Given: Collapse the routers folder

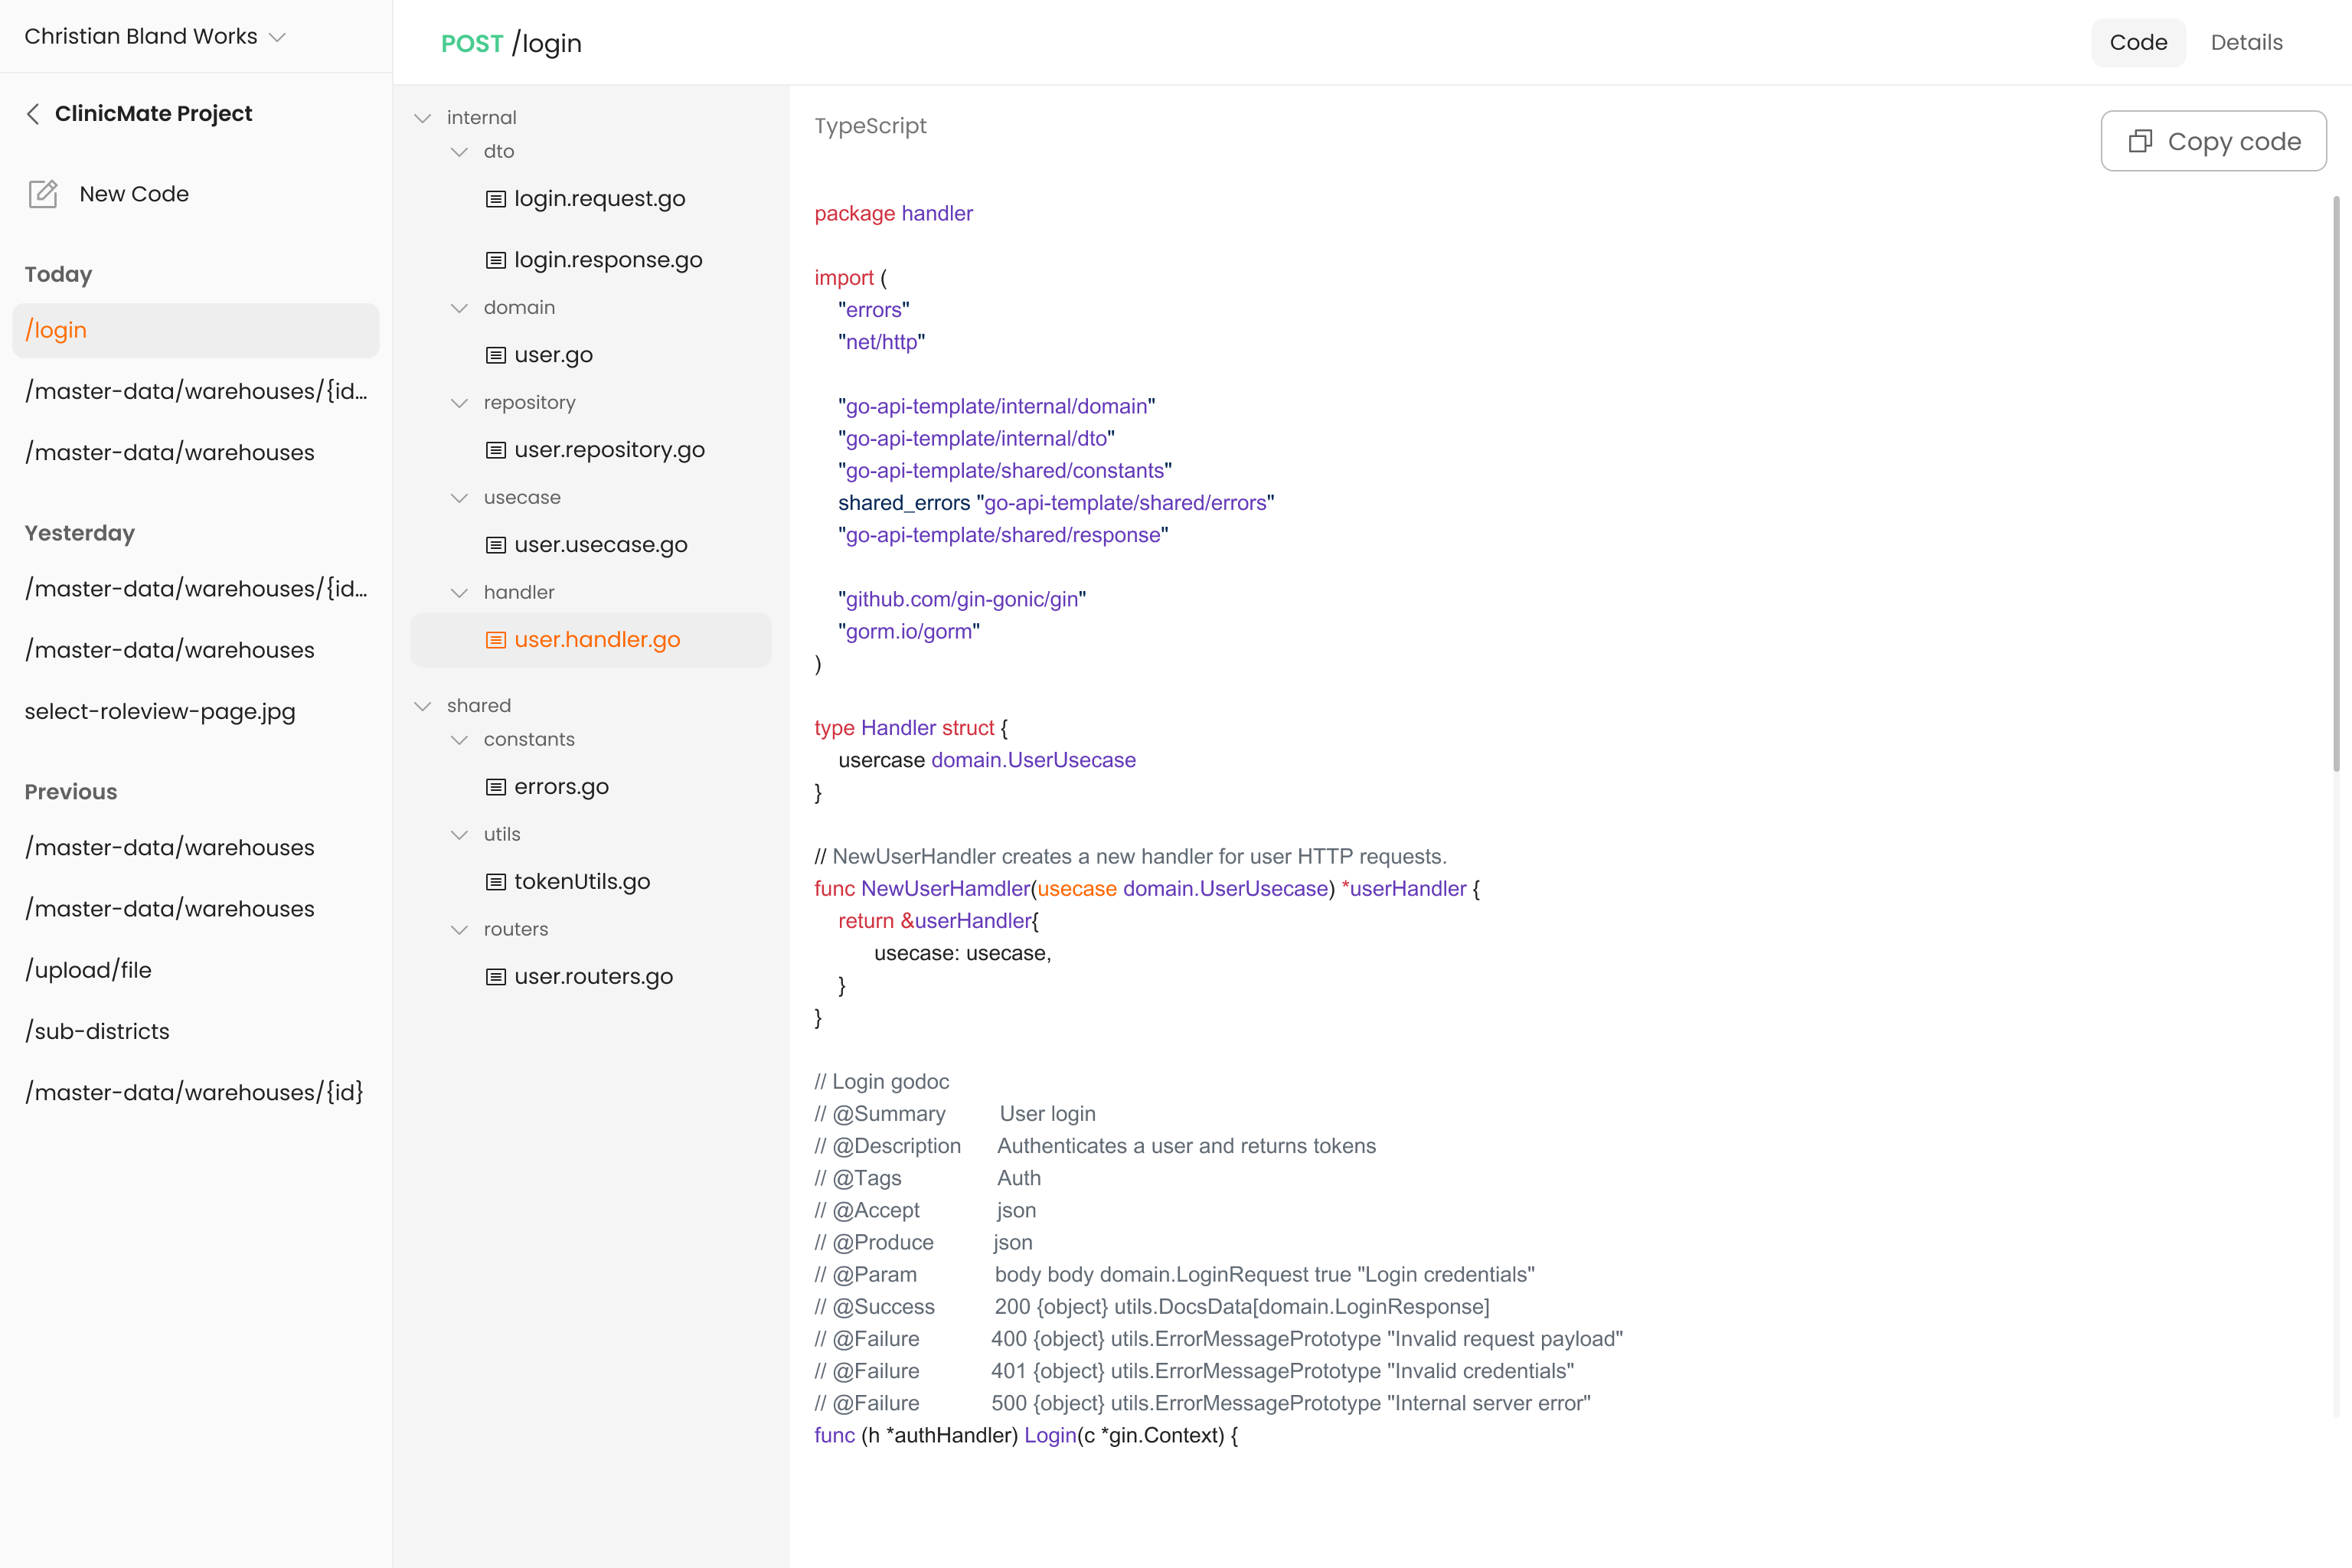Looking at the screenshot, I should pyautogui.click(x=459, y=930).
